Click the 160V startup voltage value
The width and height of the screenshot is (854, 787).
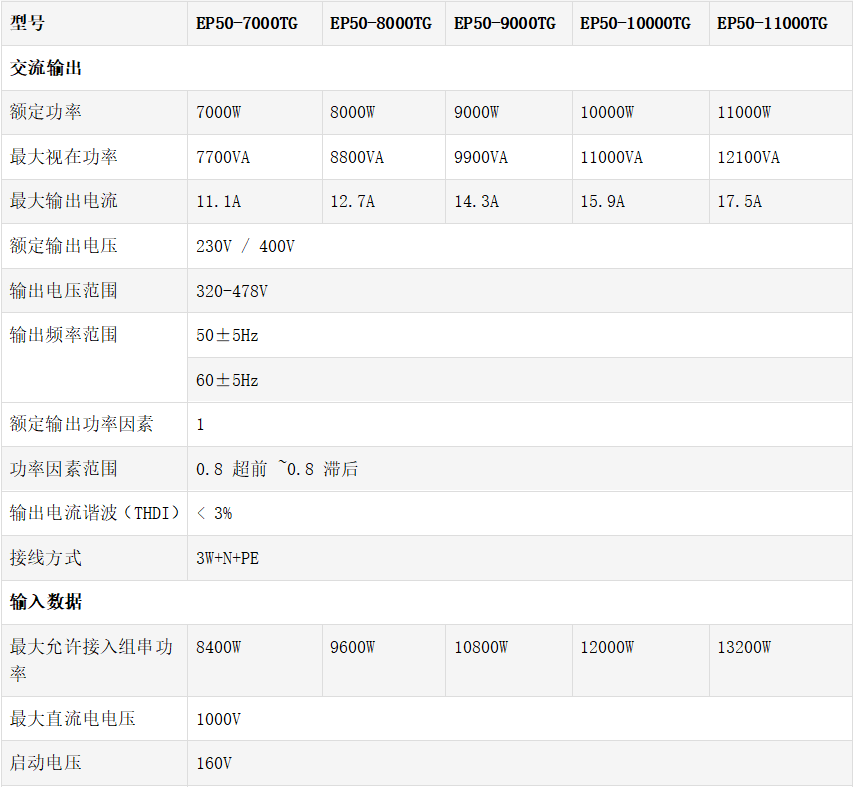point(214,763)
